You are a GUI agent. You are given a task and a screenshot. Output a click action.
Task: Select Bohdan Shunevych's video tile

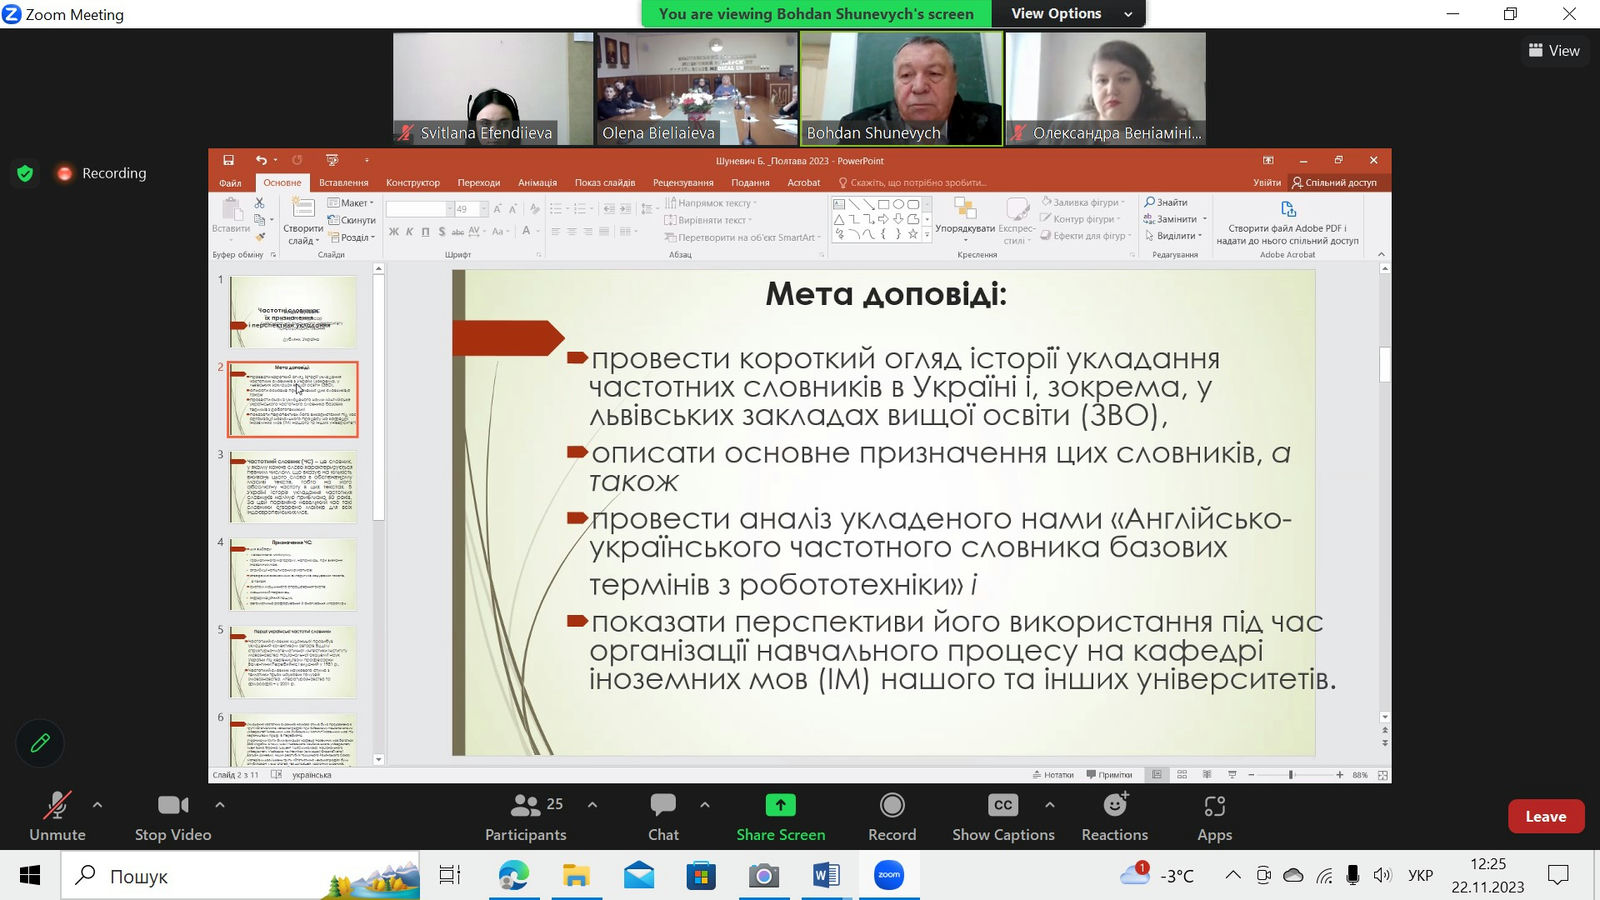click(902, 88)
